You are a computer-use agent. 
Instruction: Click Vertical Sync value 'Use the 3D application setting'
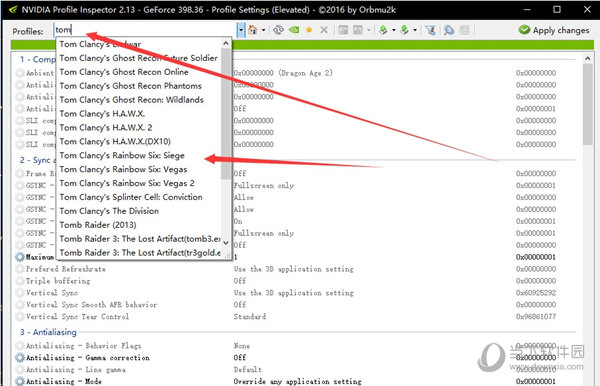click(293, 293)
